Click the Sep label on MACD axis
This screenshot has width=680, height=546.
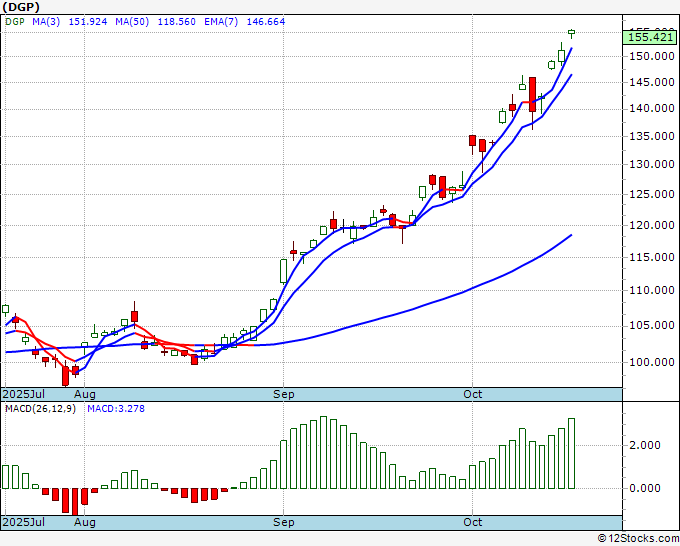click(x=284, y=522)
